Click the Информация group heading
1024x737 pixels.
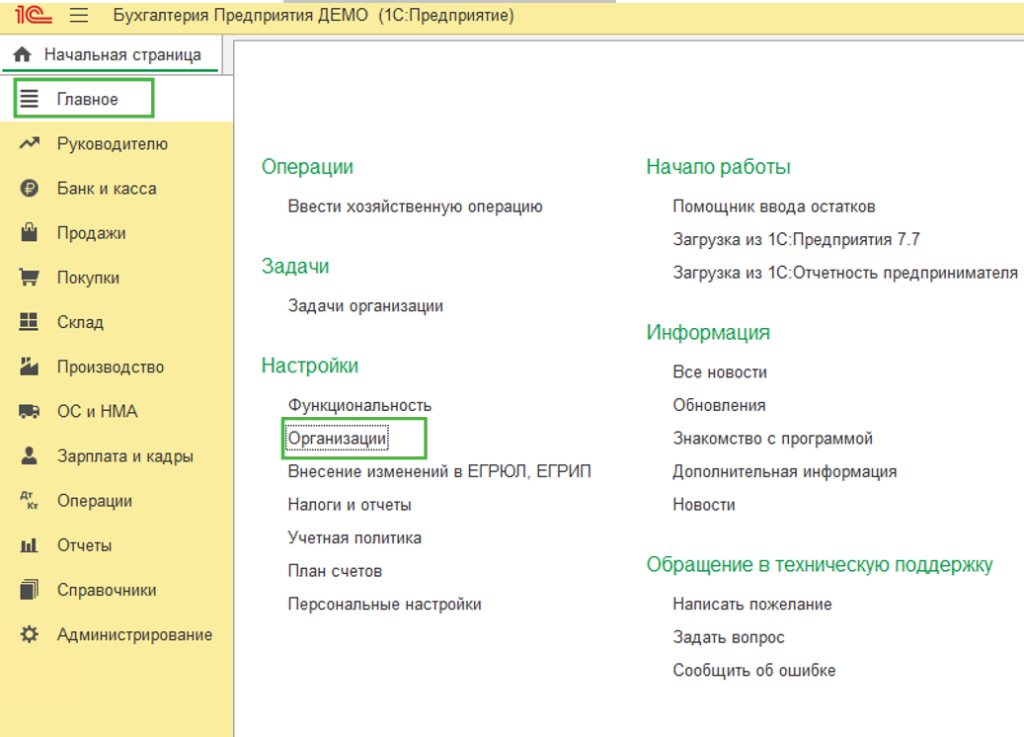[708, 333]
